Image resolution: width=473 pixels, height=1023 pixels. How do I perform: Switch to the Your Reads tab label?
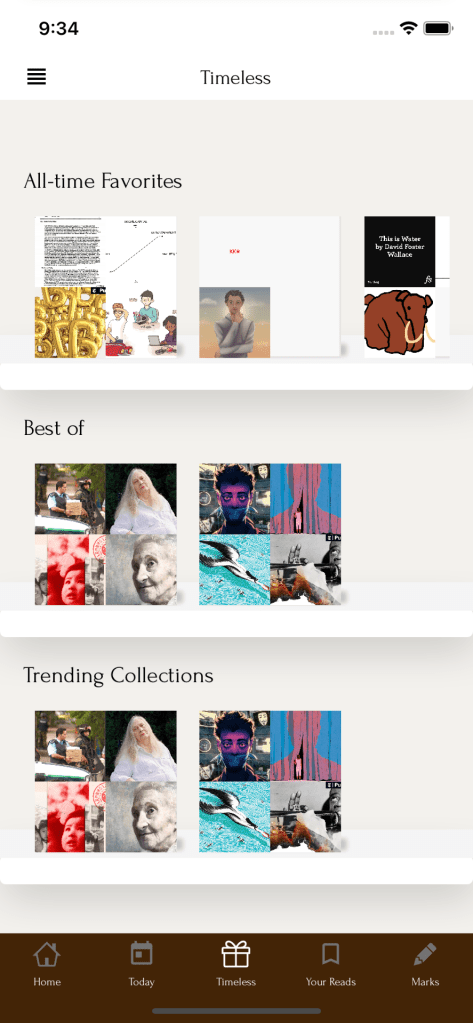331,982
